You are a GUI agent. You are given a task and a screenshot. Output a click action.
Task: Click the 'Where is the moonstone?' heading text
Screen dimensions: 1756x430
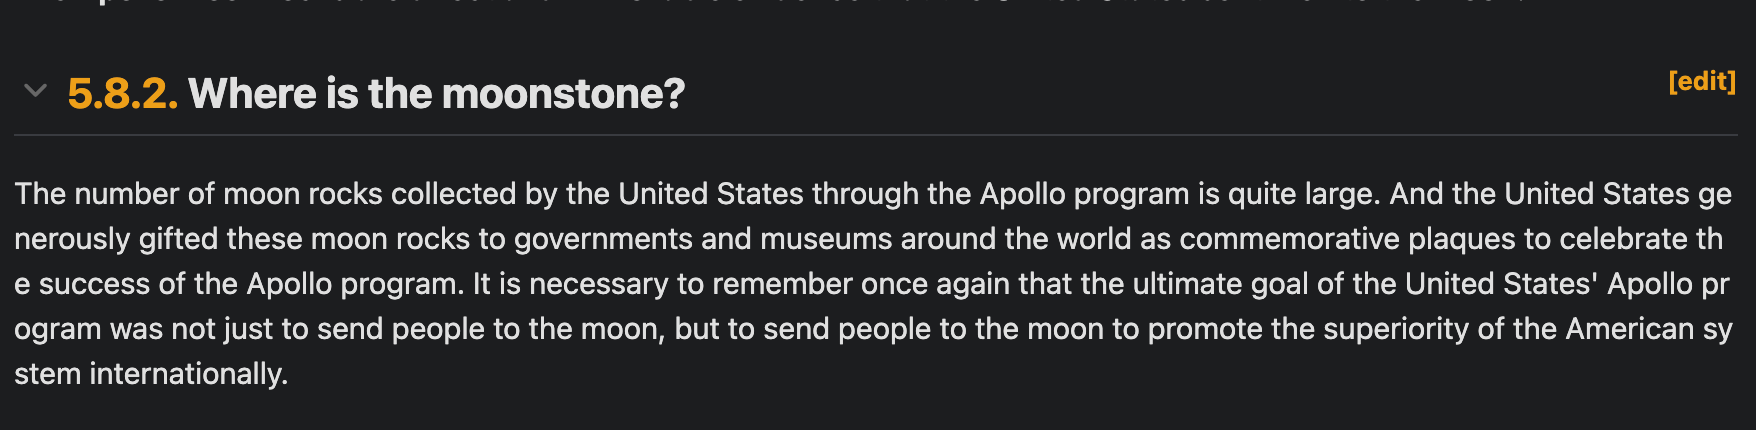(436, 94)
